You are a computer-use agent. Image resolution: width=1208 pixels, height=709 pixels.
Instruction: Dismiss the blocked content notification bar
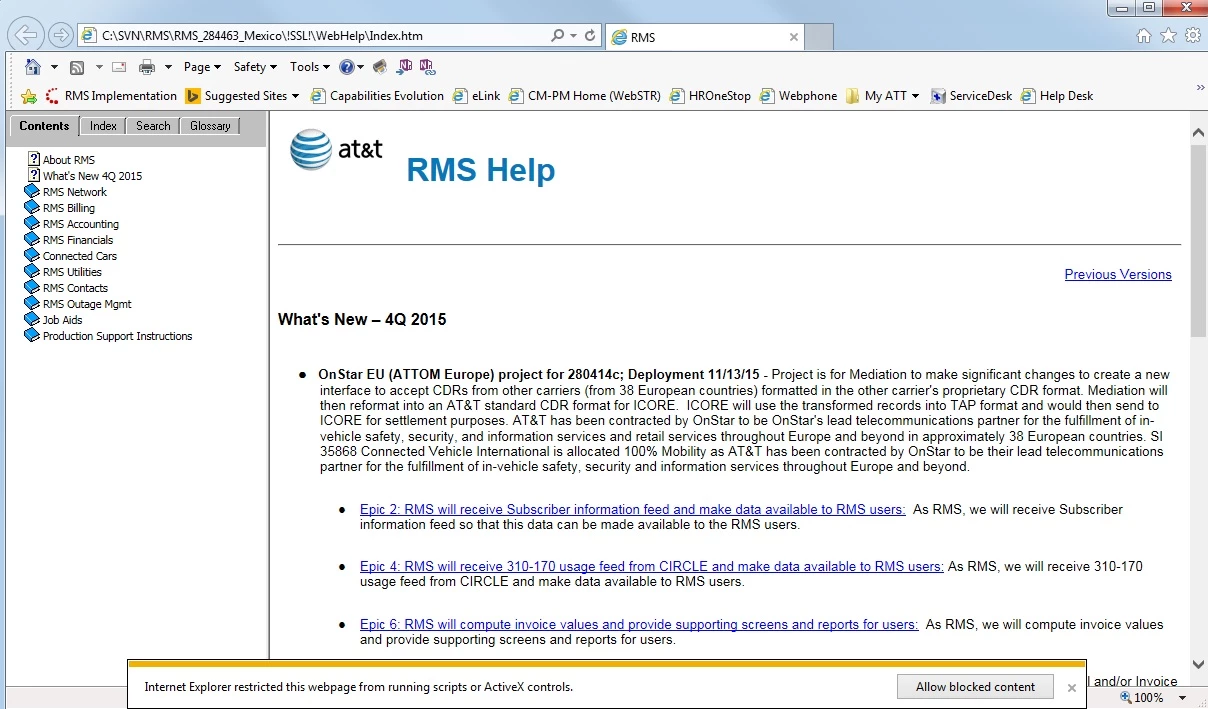[x=1071, y=688]
